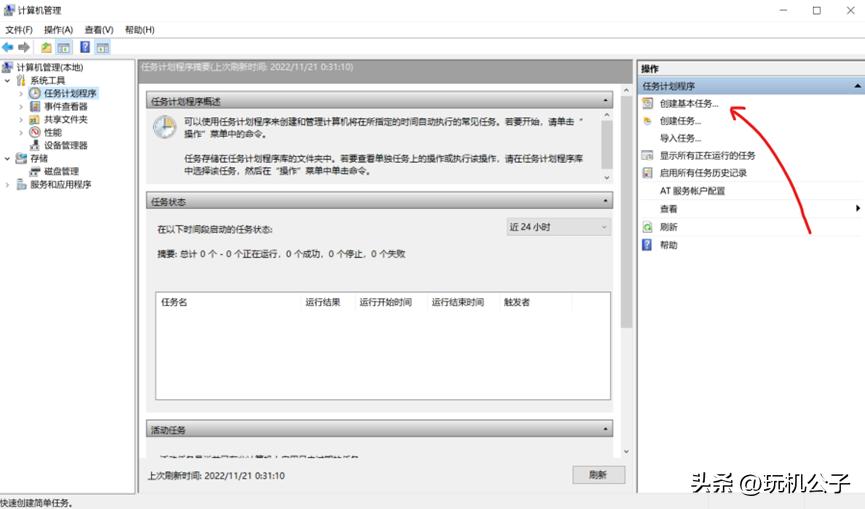Open the 查看(V) menu

[99, 30]
